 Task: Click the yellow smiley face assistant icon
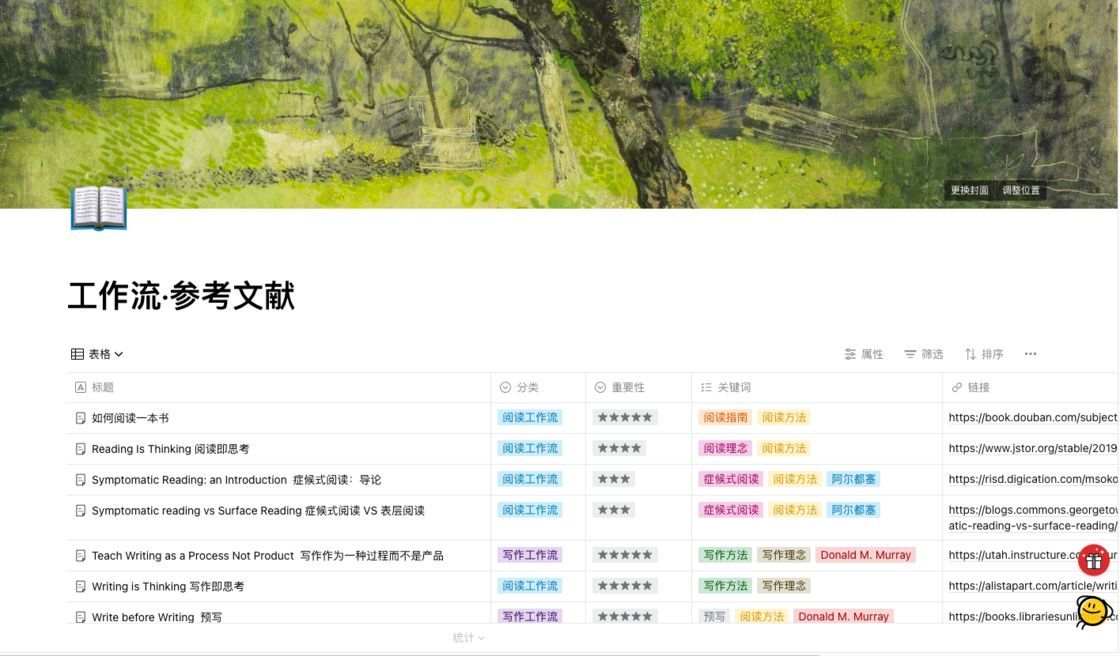pos(1094,611)
